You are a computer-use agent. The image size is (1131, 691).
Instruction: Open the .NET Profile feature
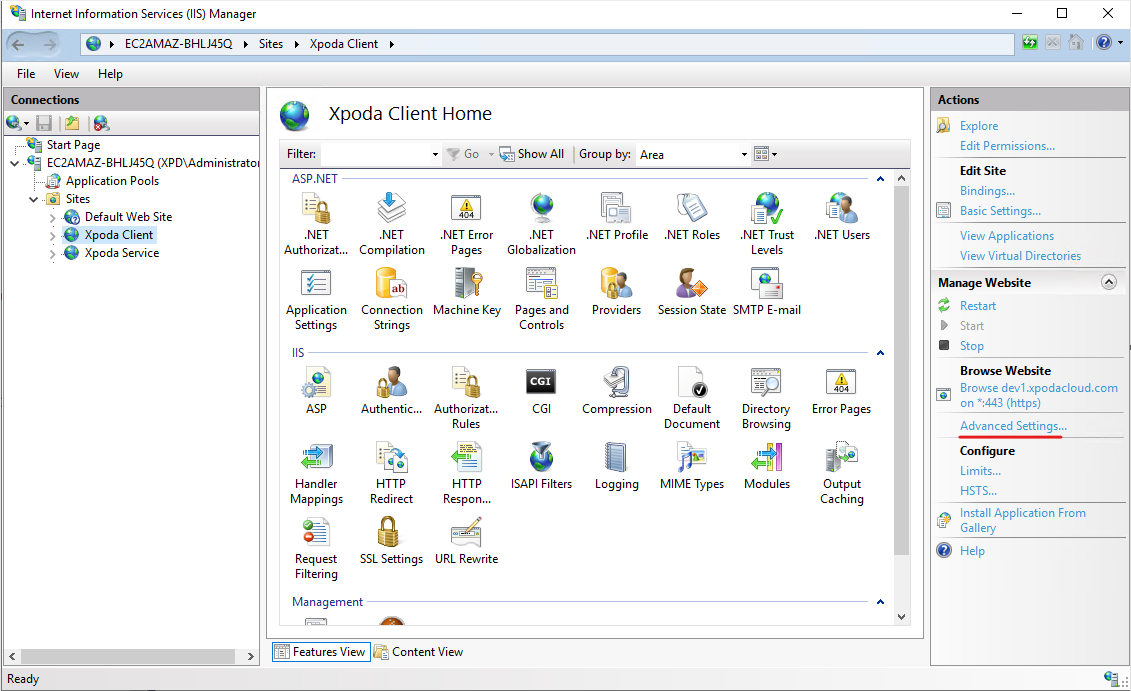(617, 216)
